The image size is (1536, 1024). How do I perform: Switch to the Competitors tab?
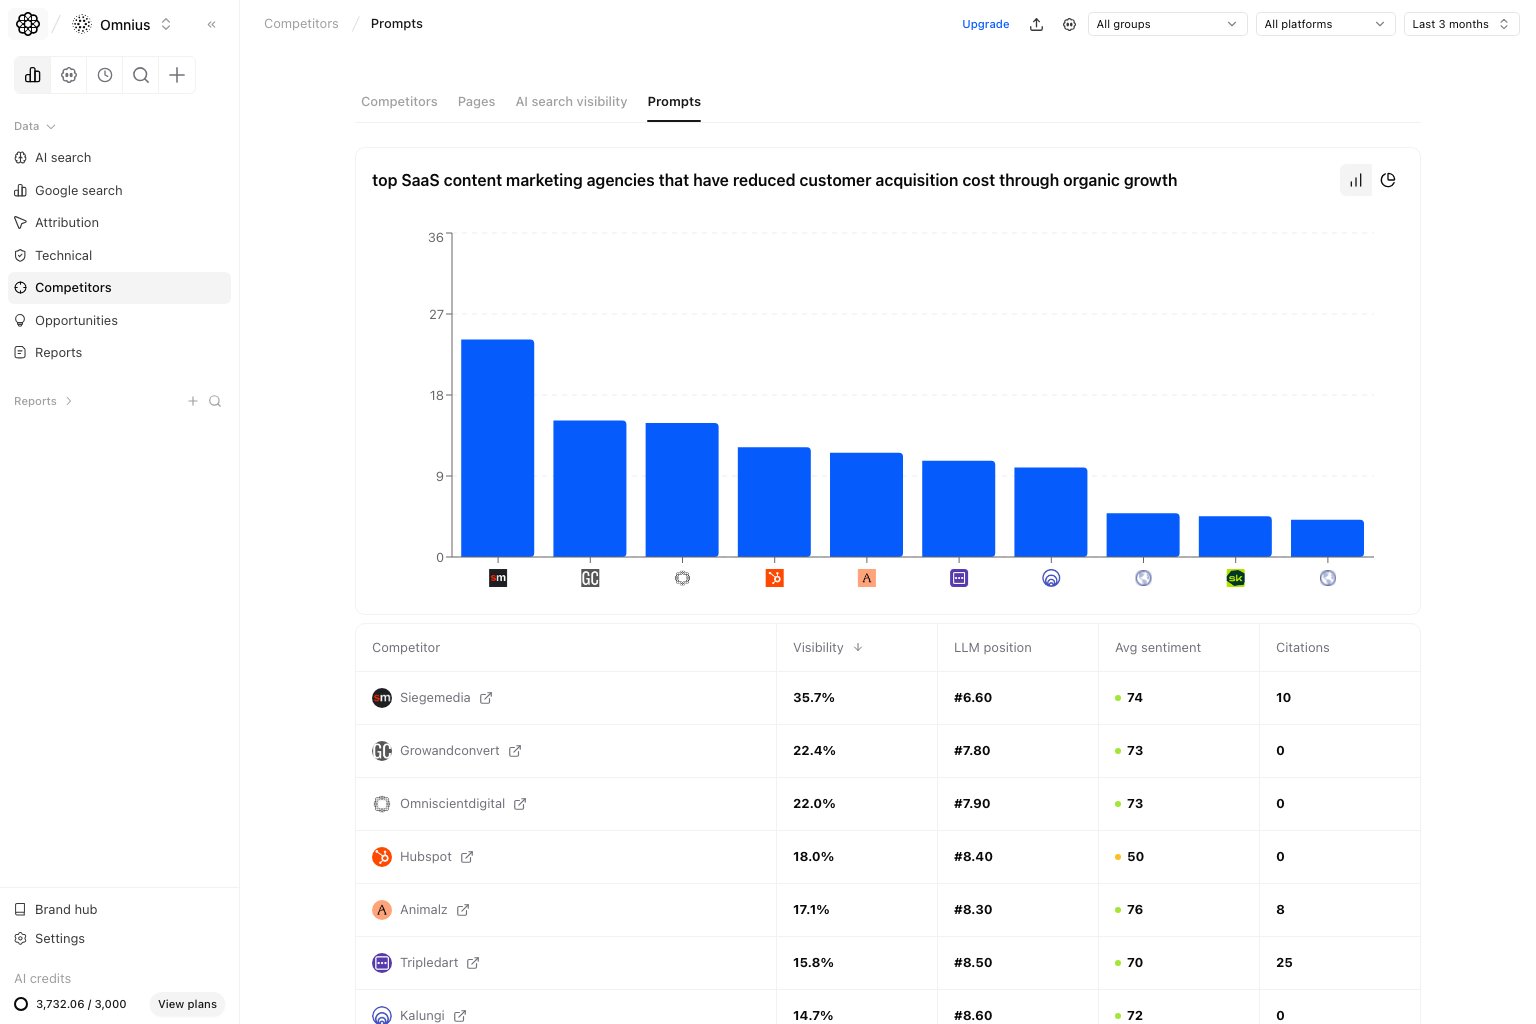[x=399, y=102]
